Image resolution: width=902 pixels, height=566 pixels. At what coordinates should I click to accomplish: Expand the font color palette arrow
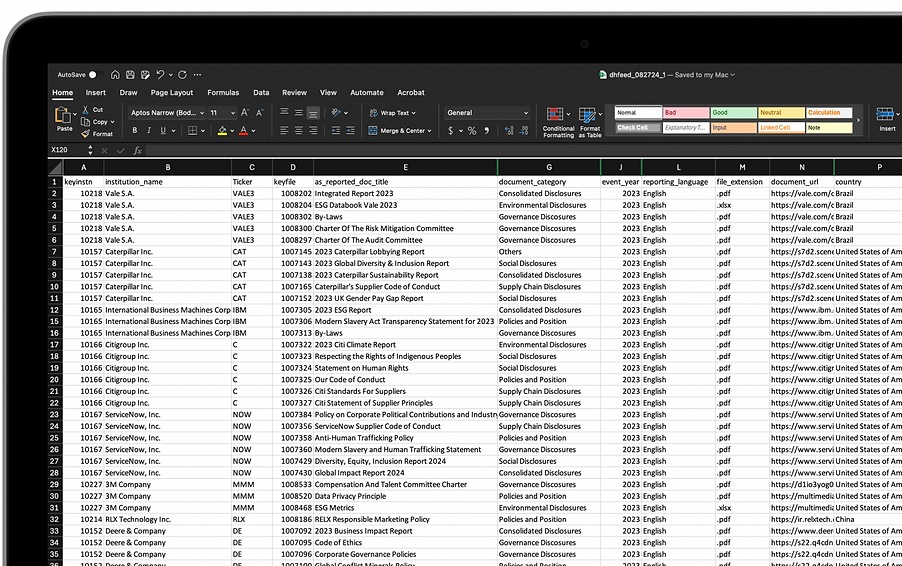(253, 131)
